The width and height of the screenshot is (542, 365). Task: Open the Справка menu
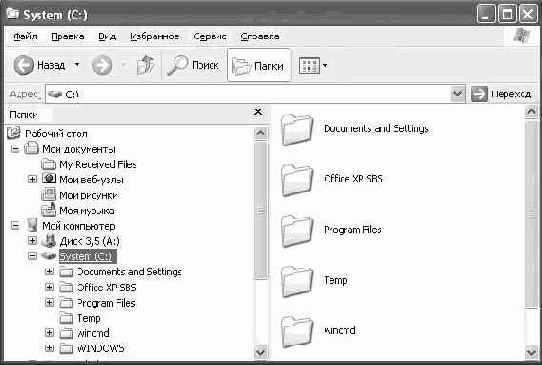point(260,36)
